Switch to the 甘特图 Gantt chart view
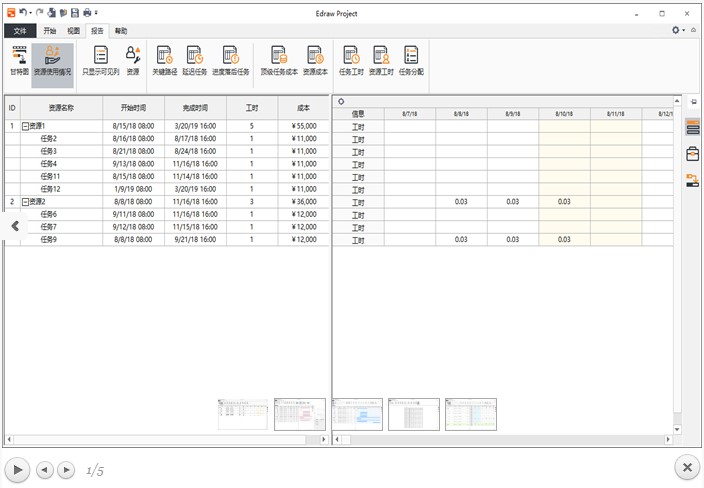This screenshot has width=704, height=488. click(19, 61)
